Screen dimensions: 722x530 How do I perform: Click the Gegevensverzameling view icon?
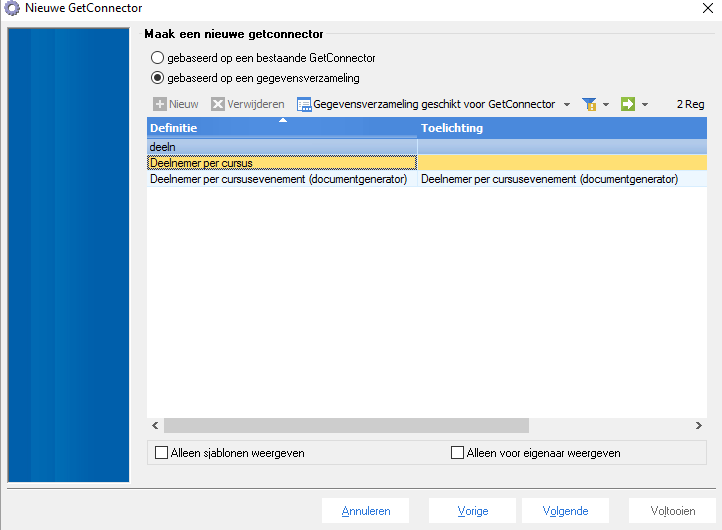[x=304, y=104]
